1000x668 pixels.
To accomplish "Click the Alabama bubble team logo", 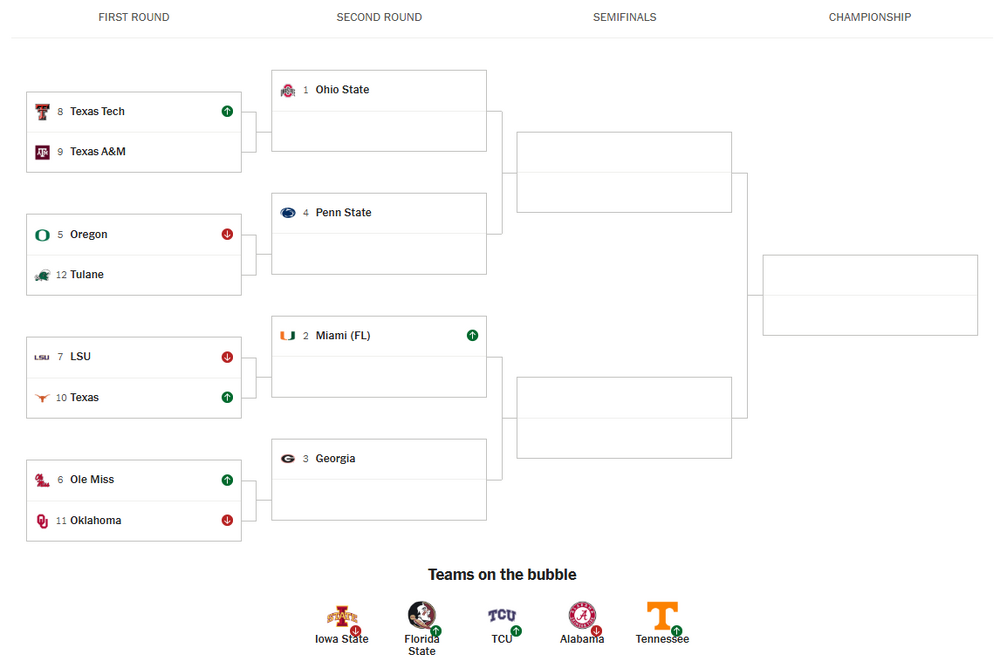I will click(x=581, y=615).
